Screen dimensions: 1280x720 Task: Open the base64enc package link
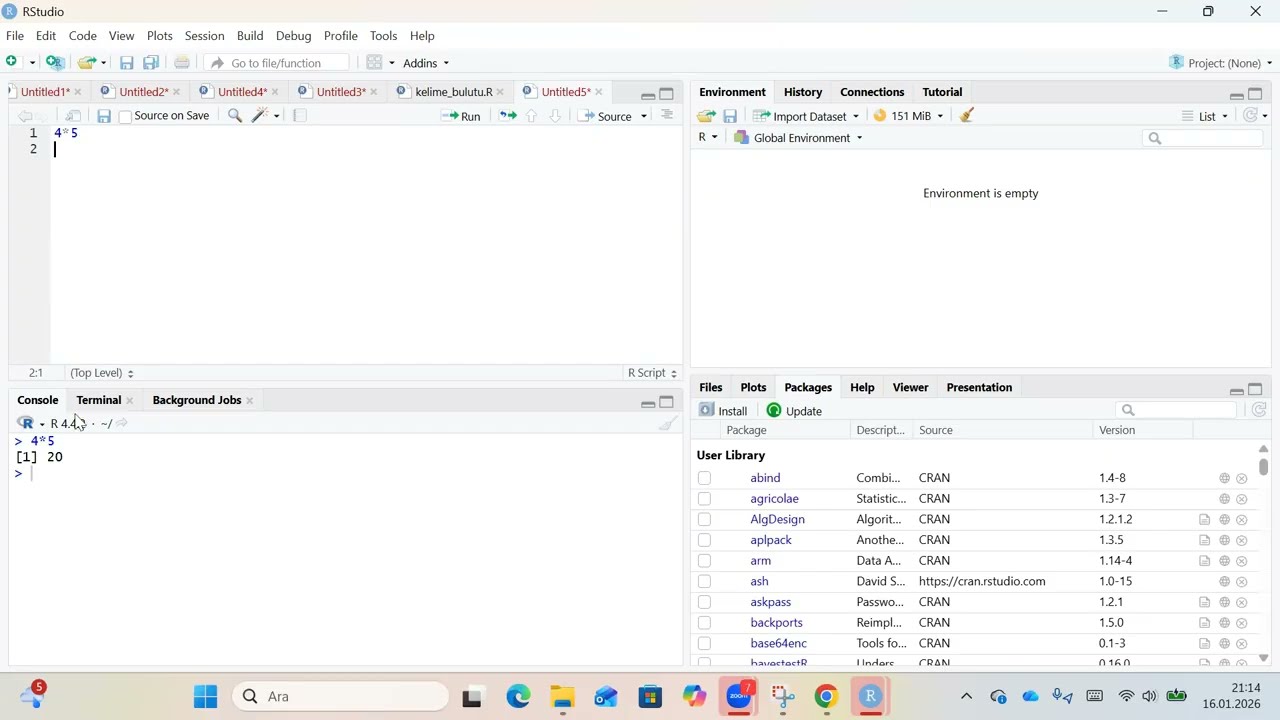pos(778,643)
